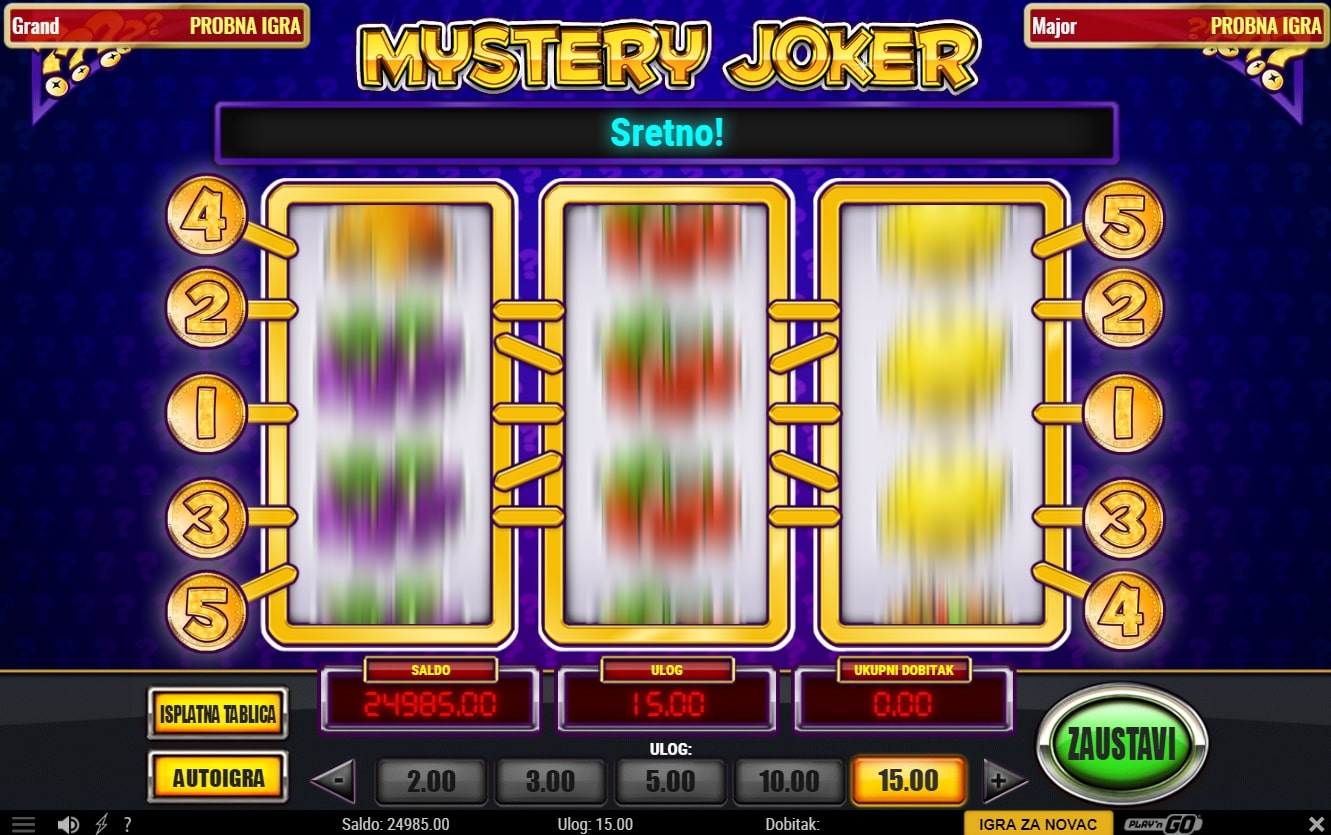The image size is (1331, 835).
Task: Toggle the lightning fast-play icon
Action: click(101, 824)
